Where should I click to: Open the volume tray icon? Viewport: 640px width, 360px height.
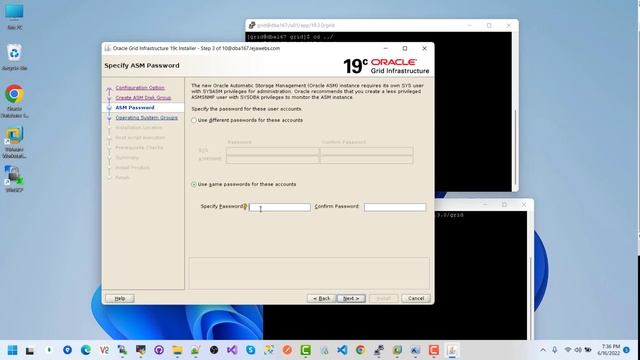[x=578, y=350]
